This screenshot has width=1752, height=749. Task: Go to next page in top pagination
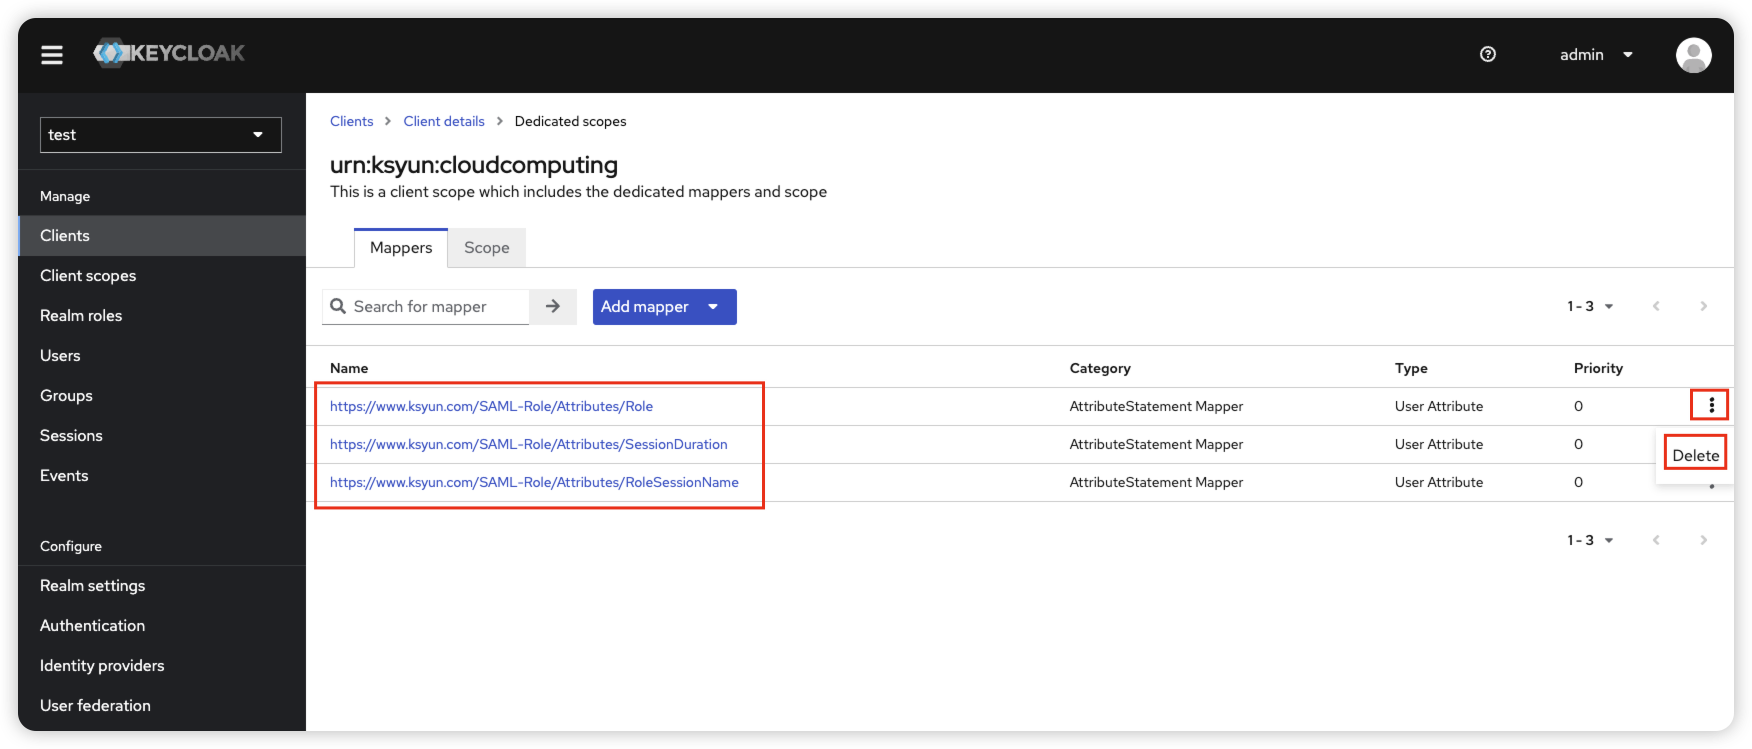pos(1703,306)
